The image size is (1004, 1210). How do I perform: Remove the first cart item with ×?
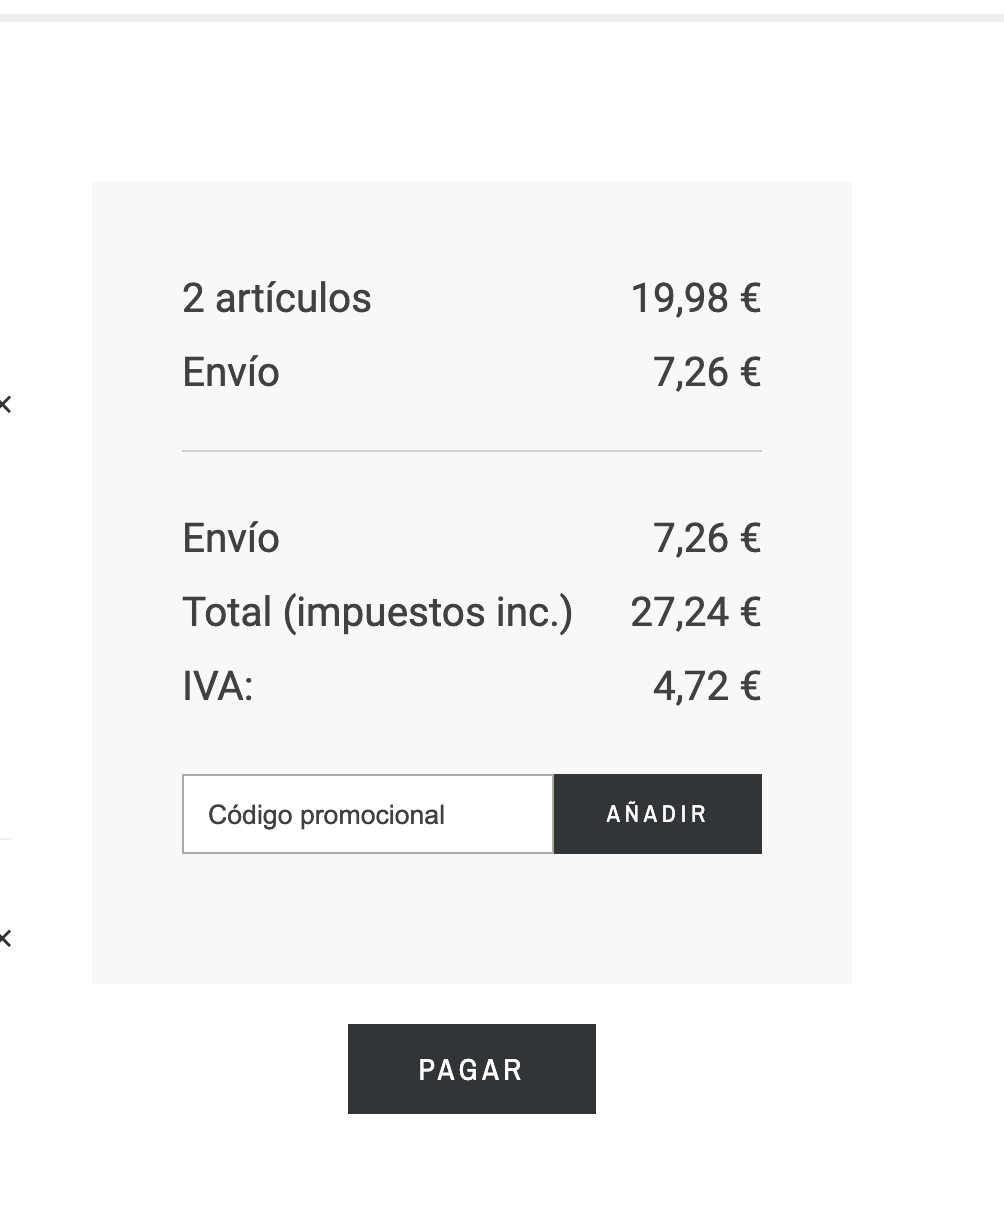coord(6,404)
